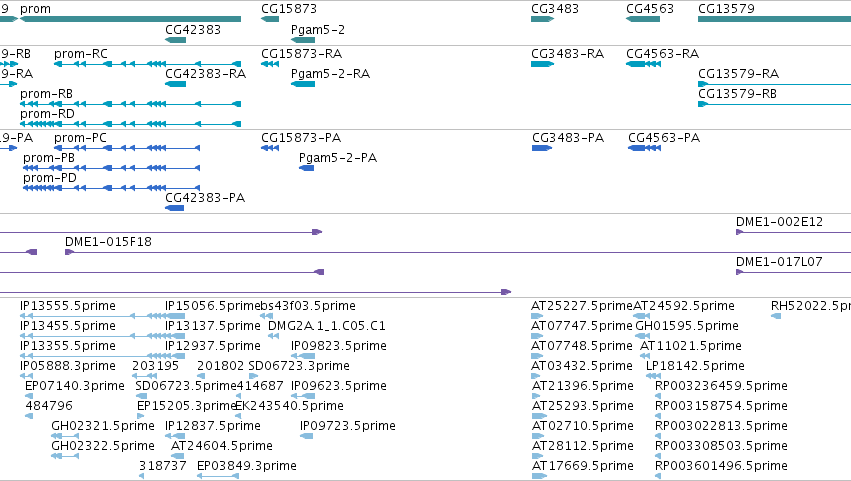Click the IP13355.5prime EST label
The width and height of the screenshot is (851, 481).
click(68, 346)
